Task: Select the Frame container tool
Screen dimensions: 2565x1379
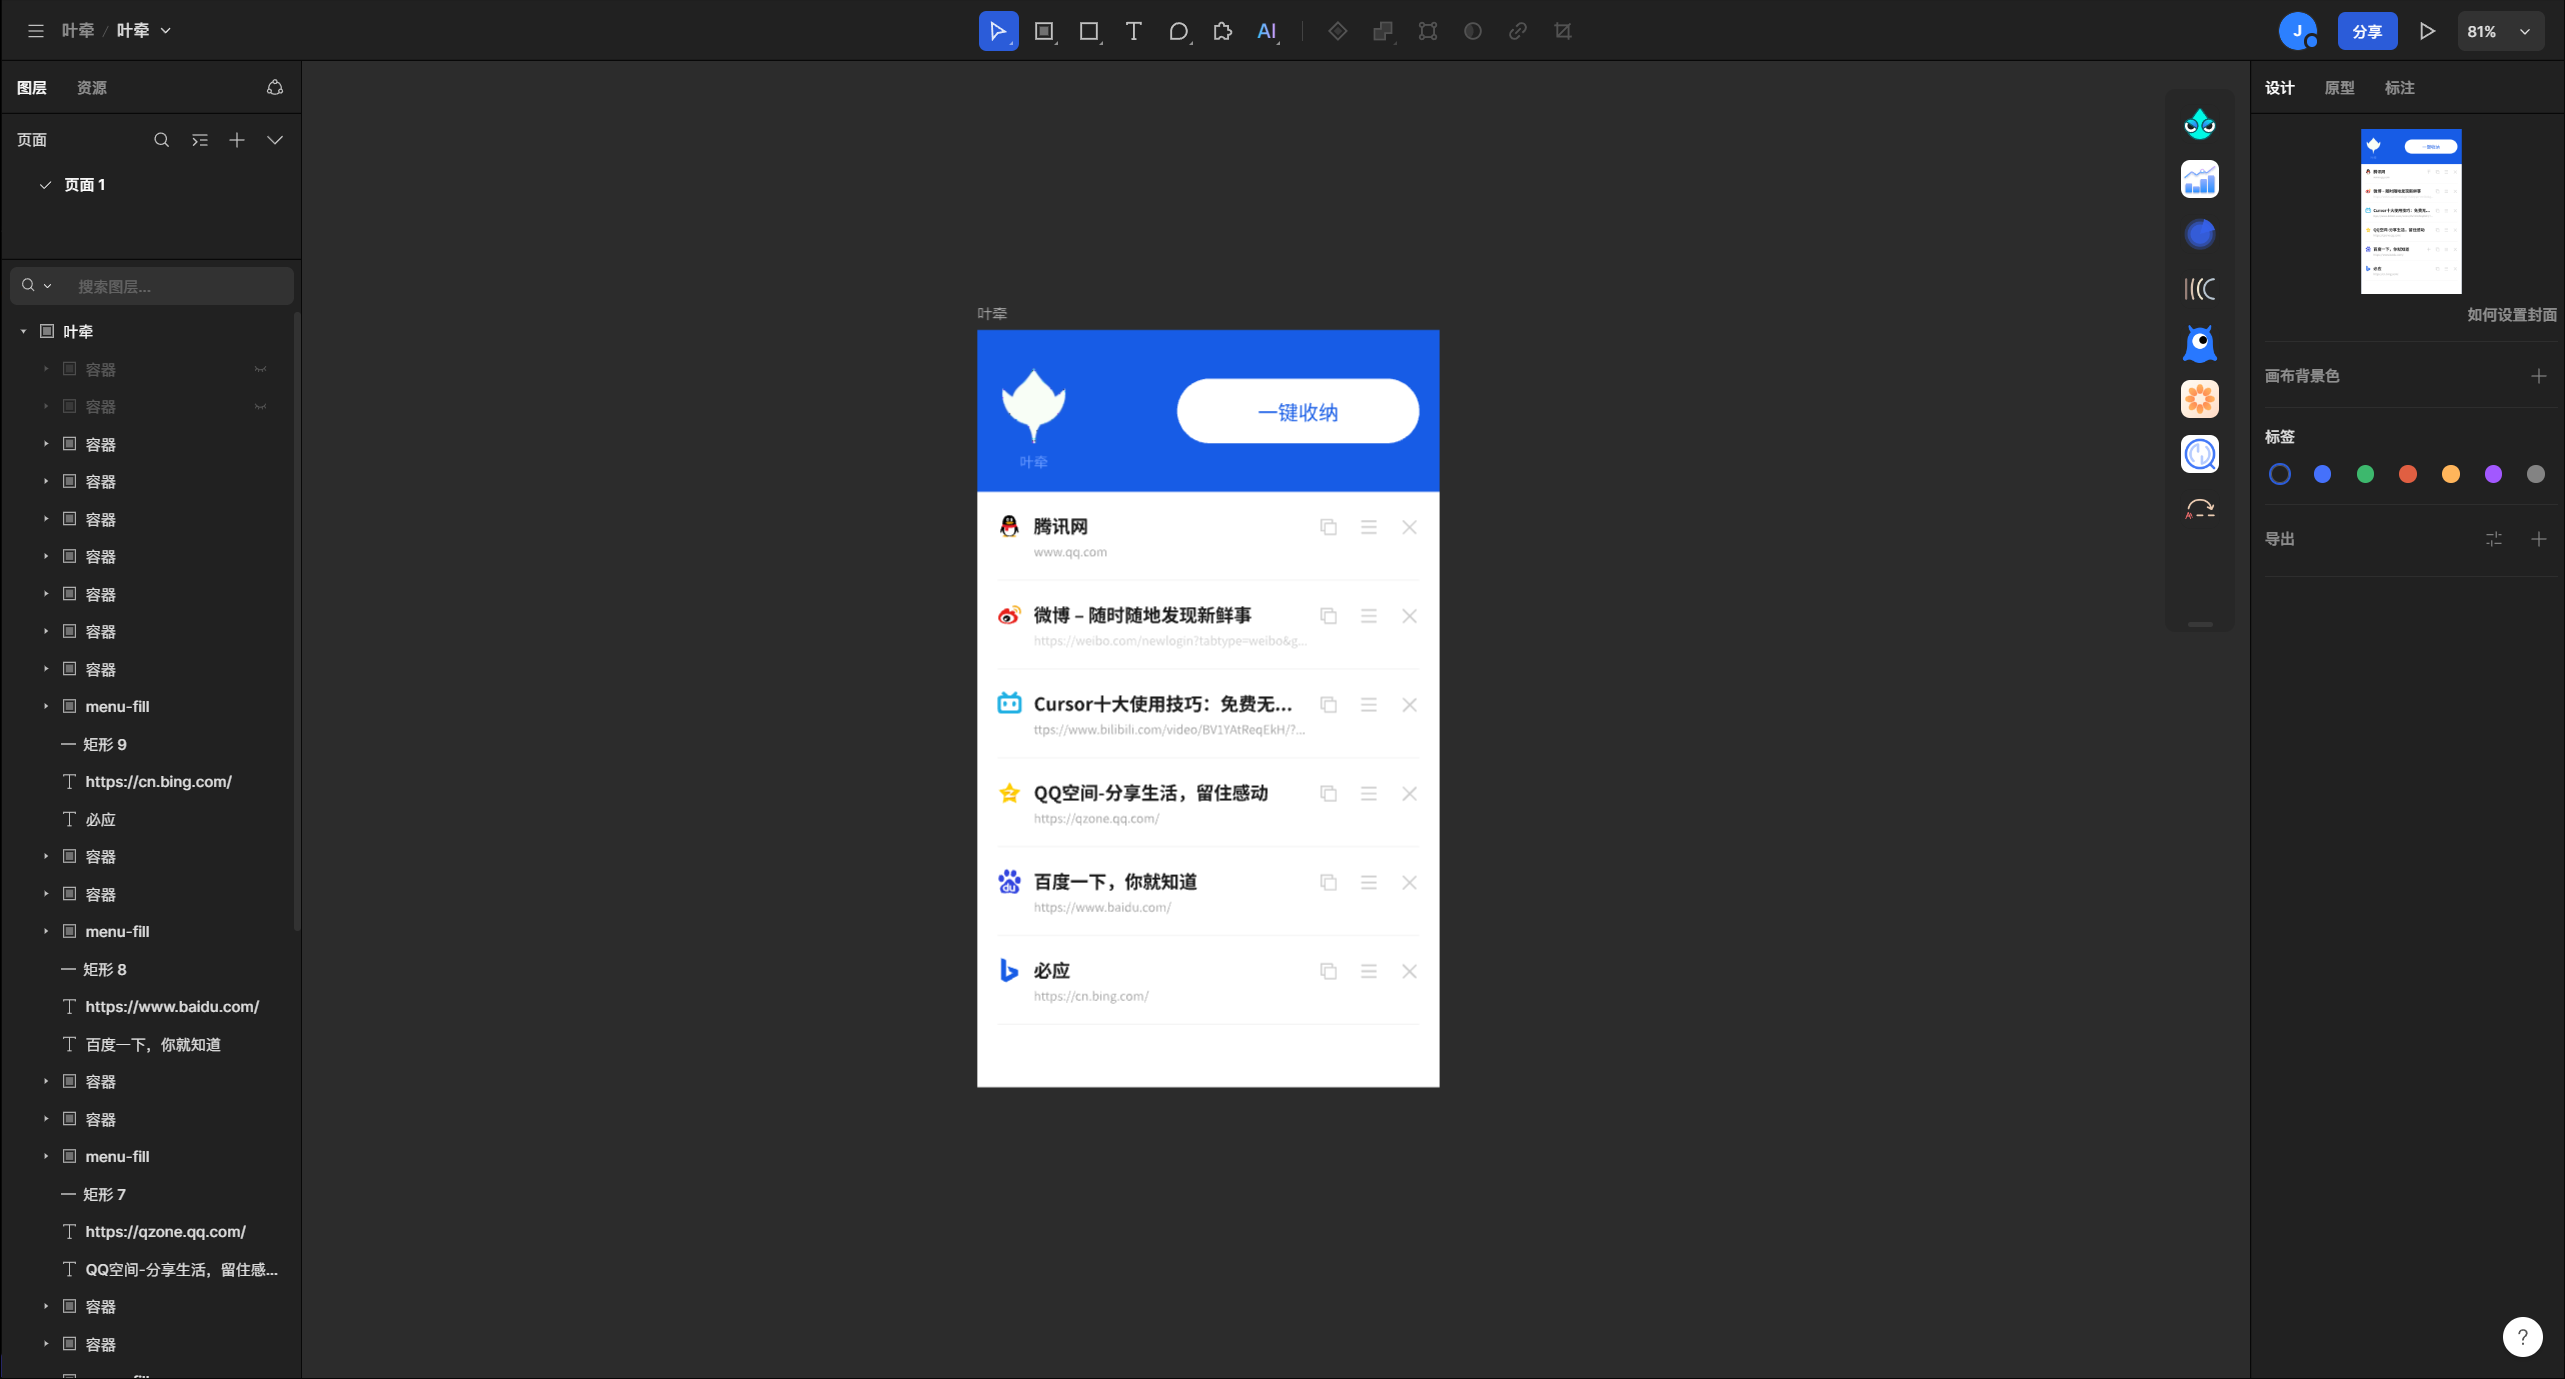Action: (x=1043, y=31)
